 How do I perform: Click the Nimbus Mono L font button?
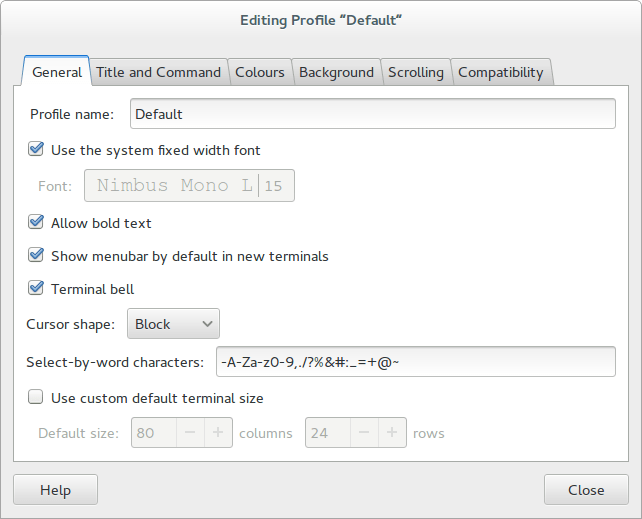pos(189,186)
